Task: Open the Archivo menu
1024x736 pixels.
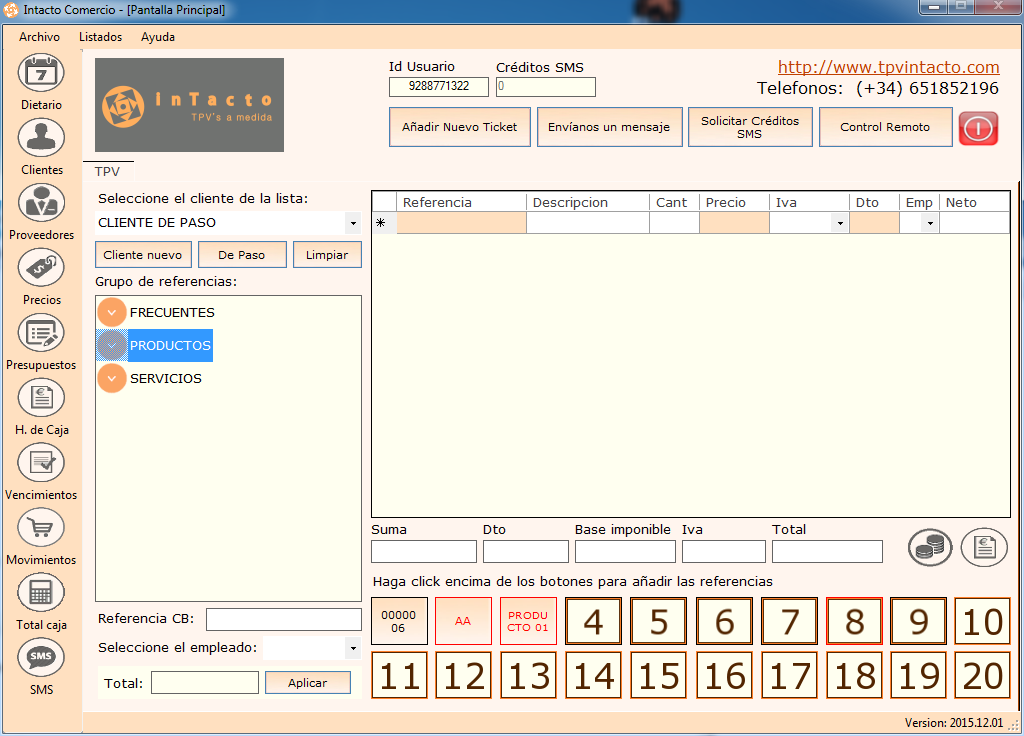Action: click(x=39, y=37)
